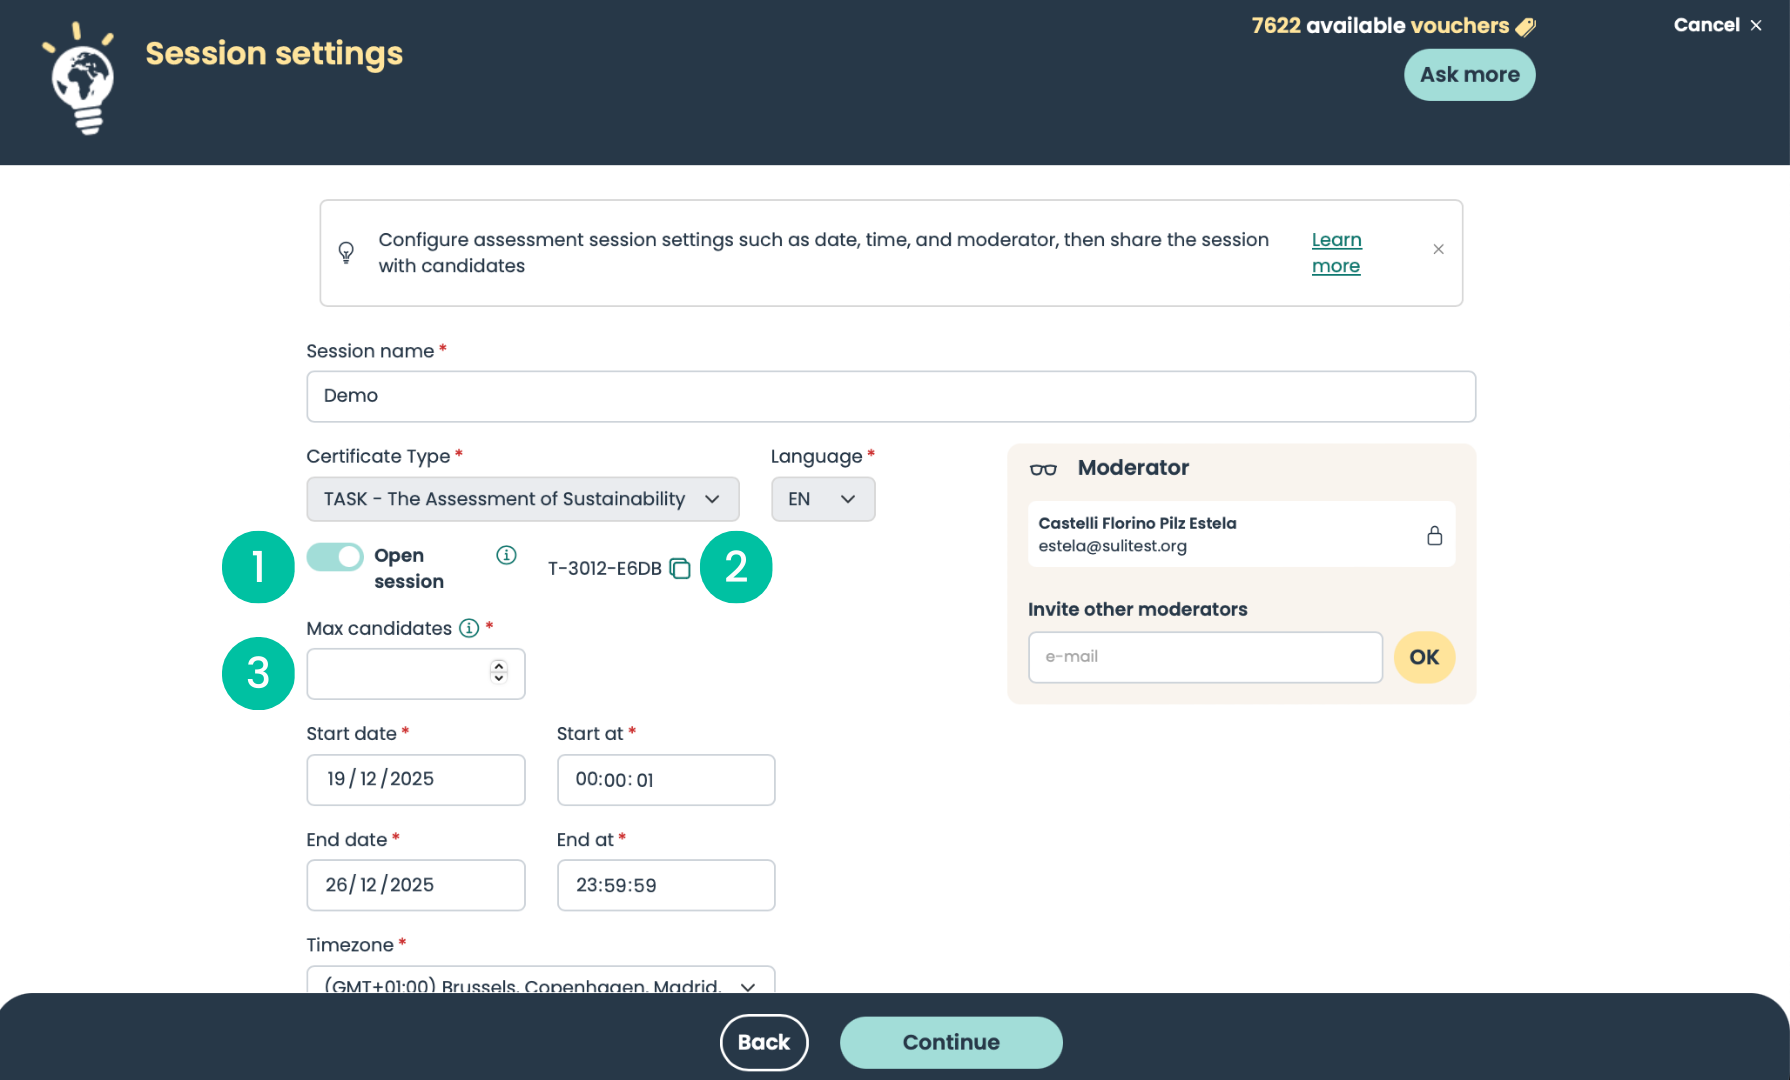Open the Learn more link
The image size is (1790, 1080).
click(1336, 253)
